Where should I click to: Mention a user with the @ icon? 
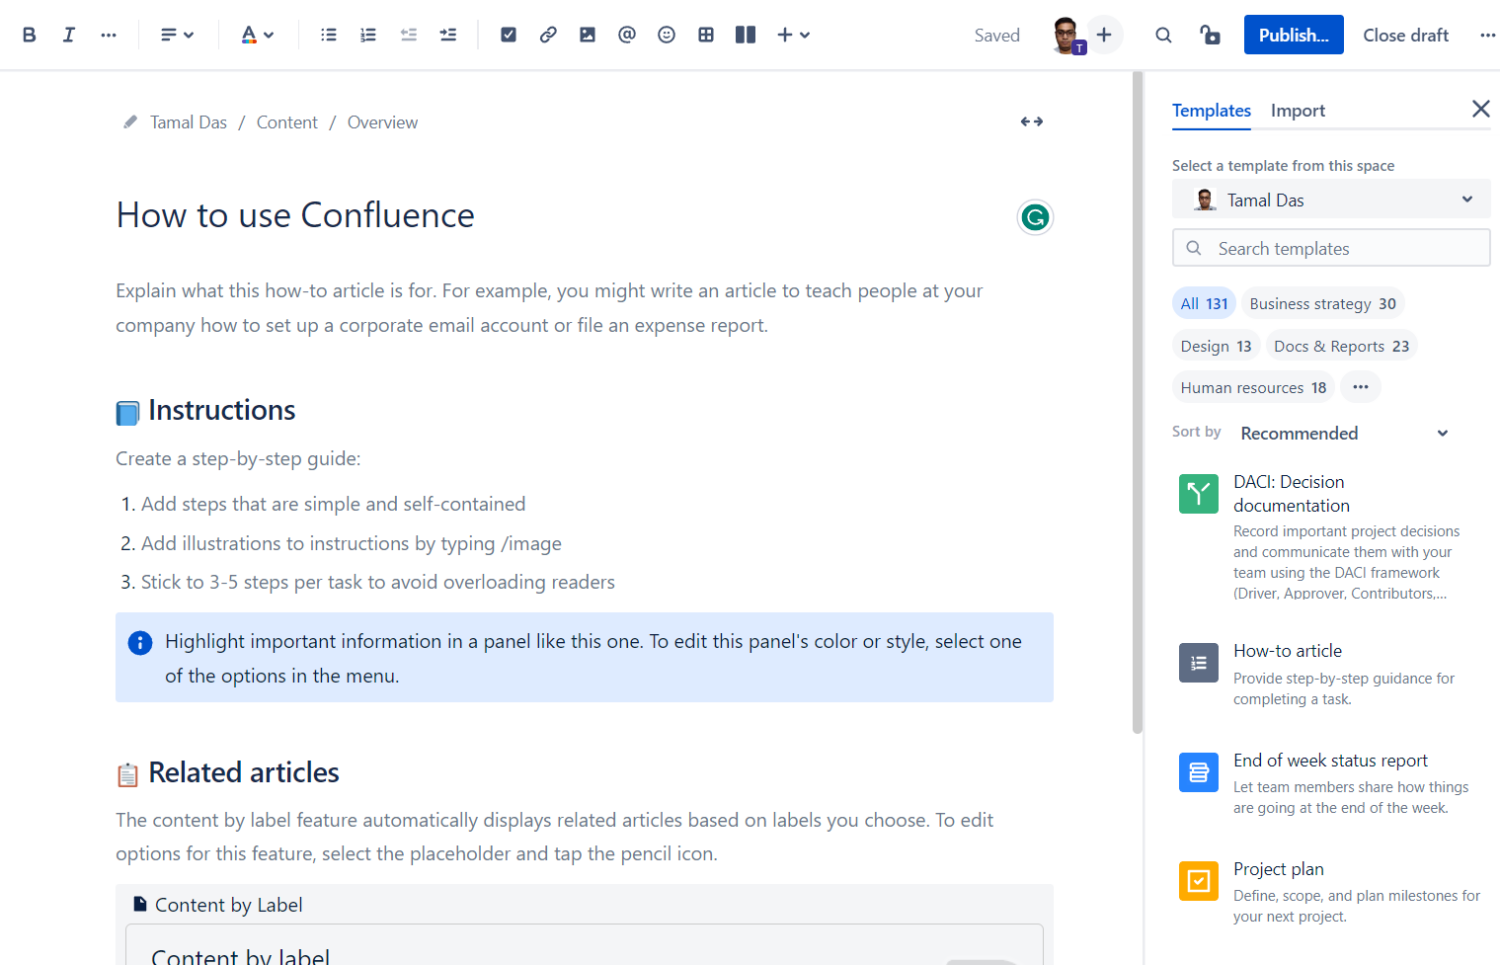click(x=627, y=35)
